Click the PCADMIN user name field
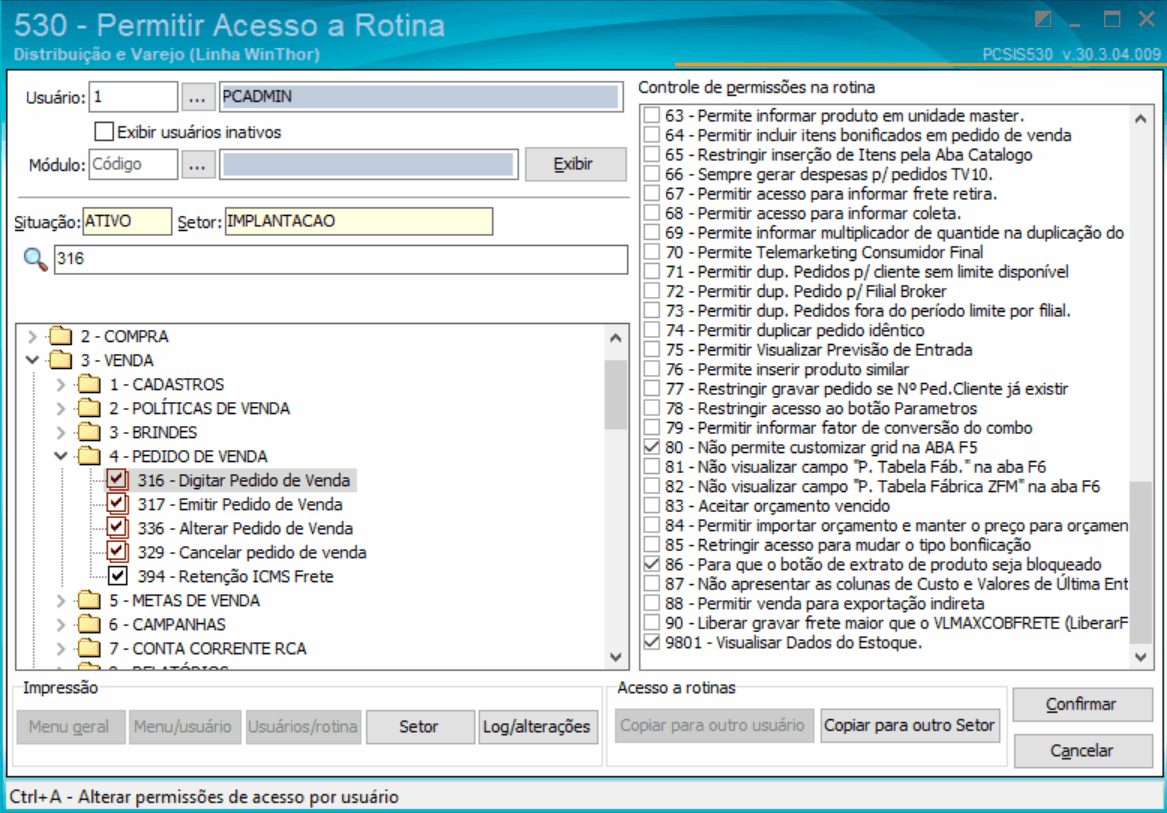This screenshot has width=1167, height=813. click(421, 97)
